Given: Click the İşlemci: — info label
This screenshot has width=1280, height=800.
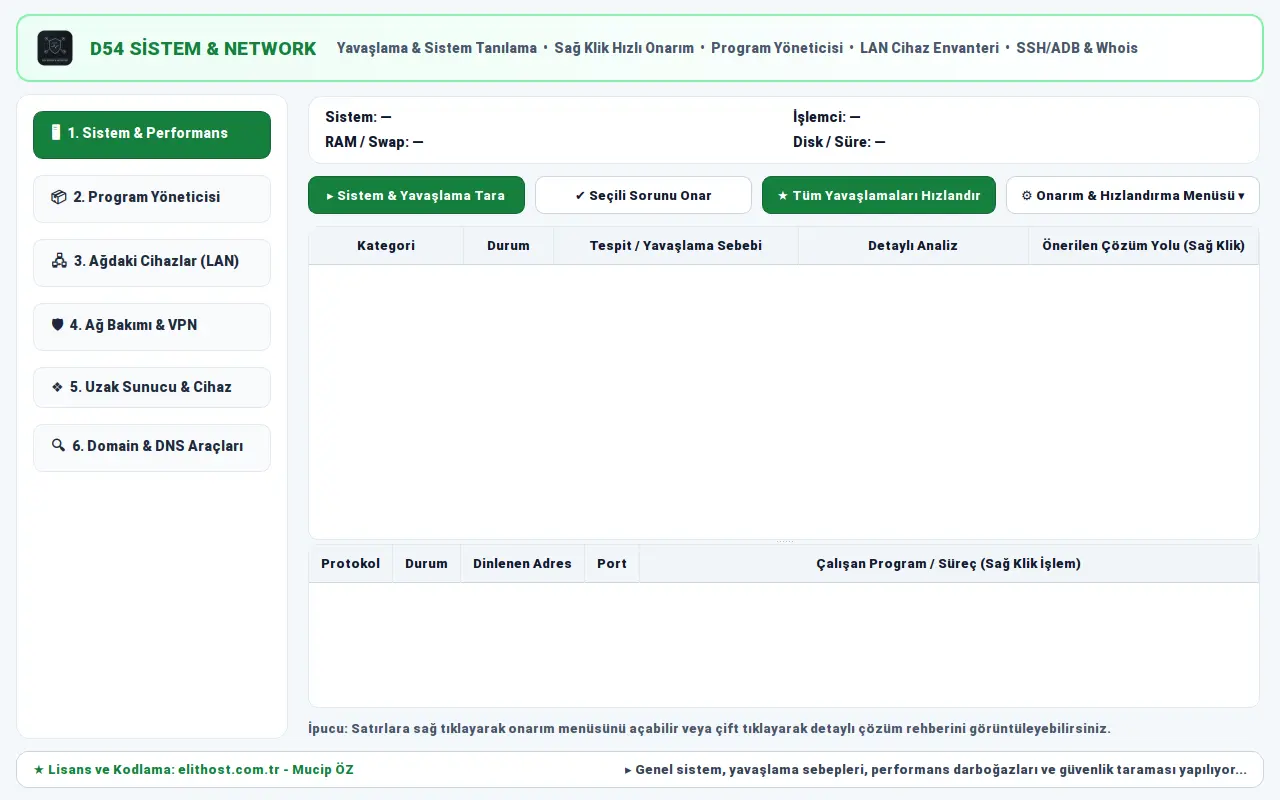Looking at the screenshot, I should click(x=827, y=117).
